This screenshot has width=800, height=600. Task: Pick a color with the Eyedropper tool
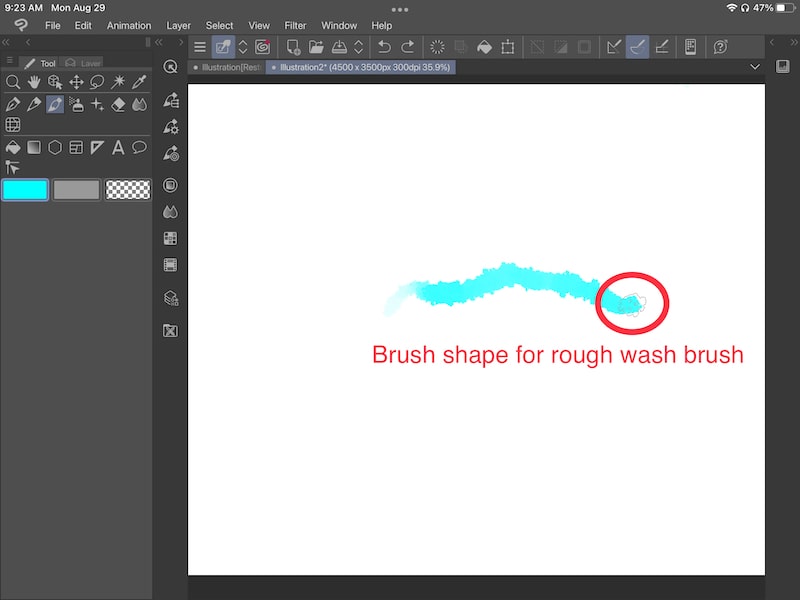tap(140, 82)
